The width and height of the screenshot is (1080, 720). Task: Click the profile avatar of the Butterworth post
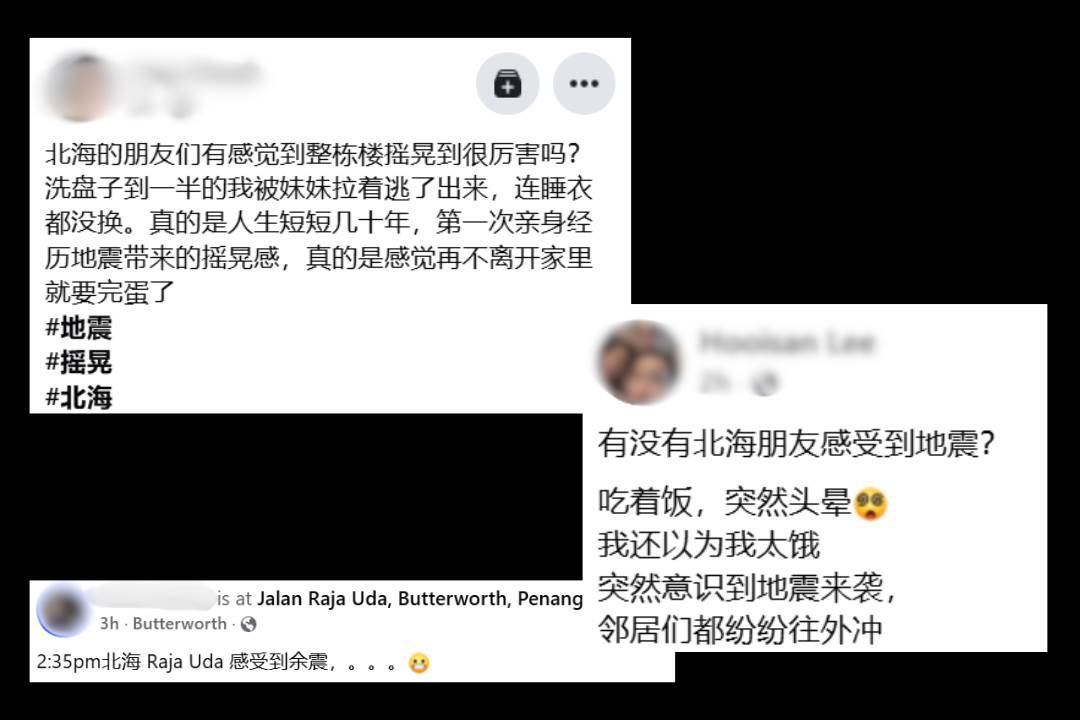click(x=63, y=610)
